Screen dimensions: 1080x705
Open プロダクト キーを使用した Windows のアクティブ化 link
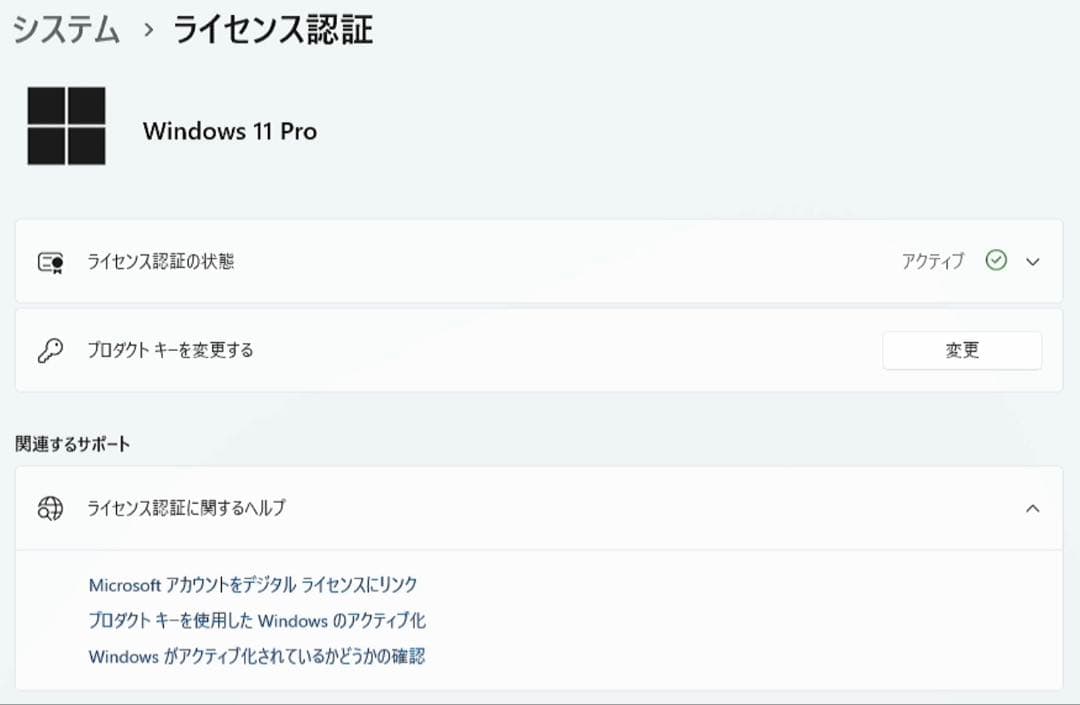(x=256, y=620)
